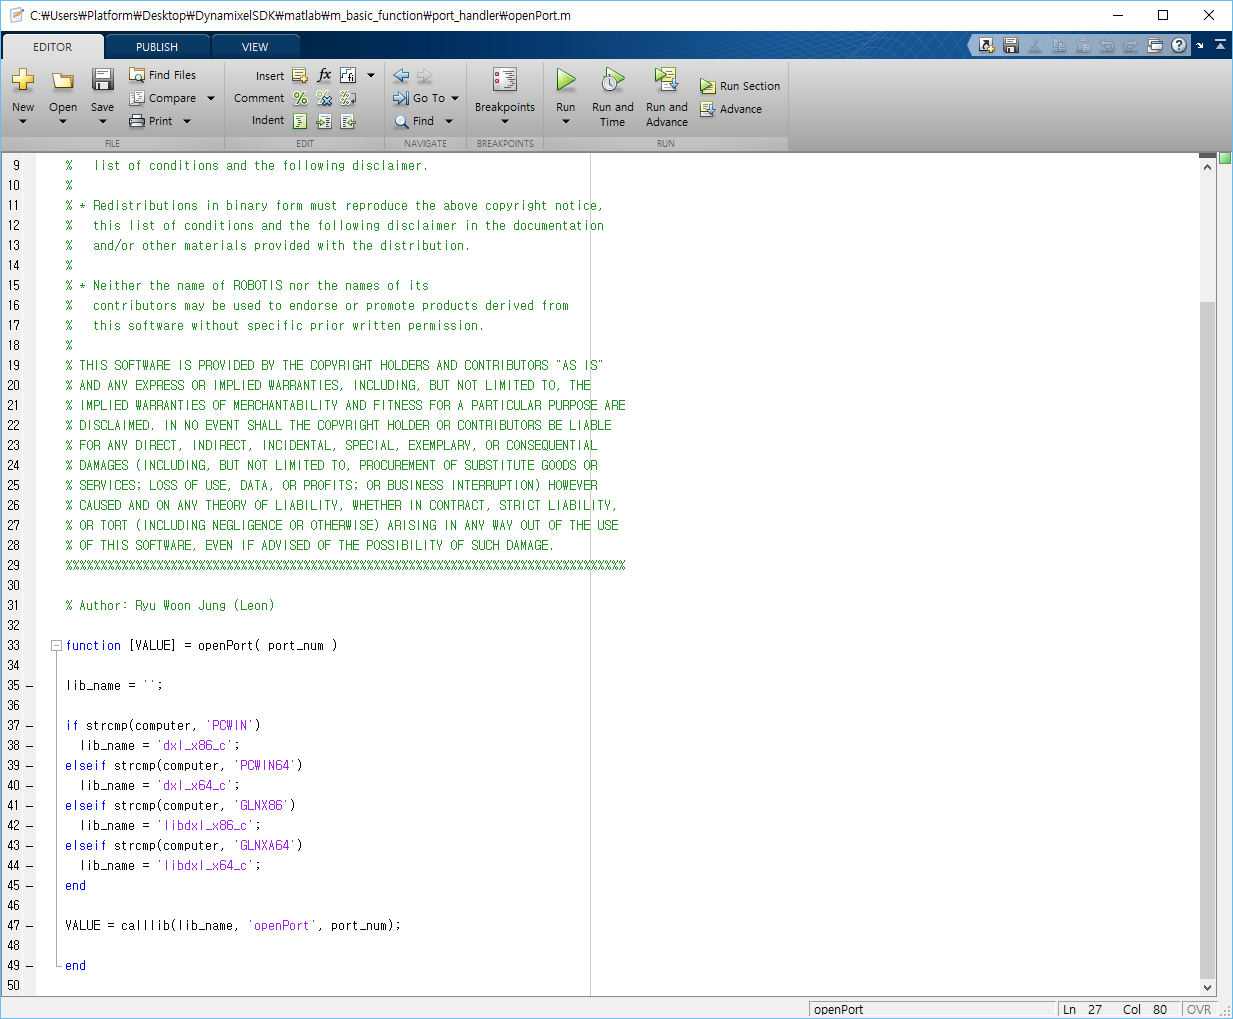Viewport: 1233px width, 1019px height.
Task: Expand the New dropdown arrow
Action: [23, 122]
